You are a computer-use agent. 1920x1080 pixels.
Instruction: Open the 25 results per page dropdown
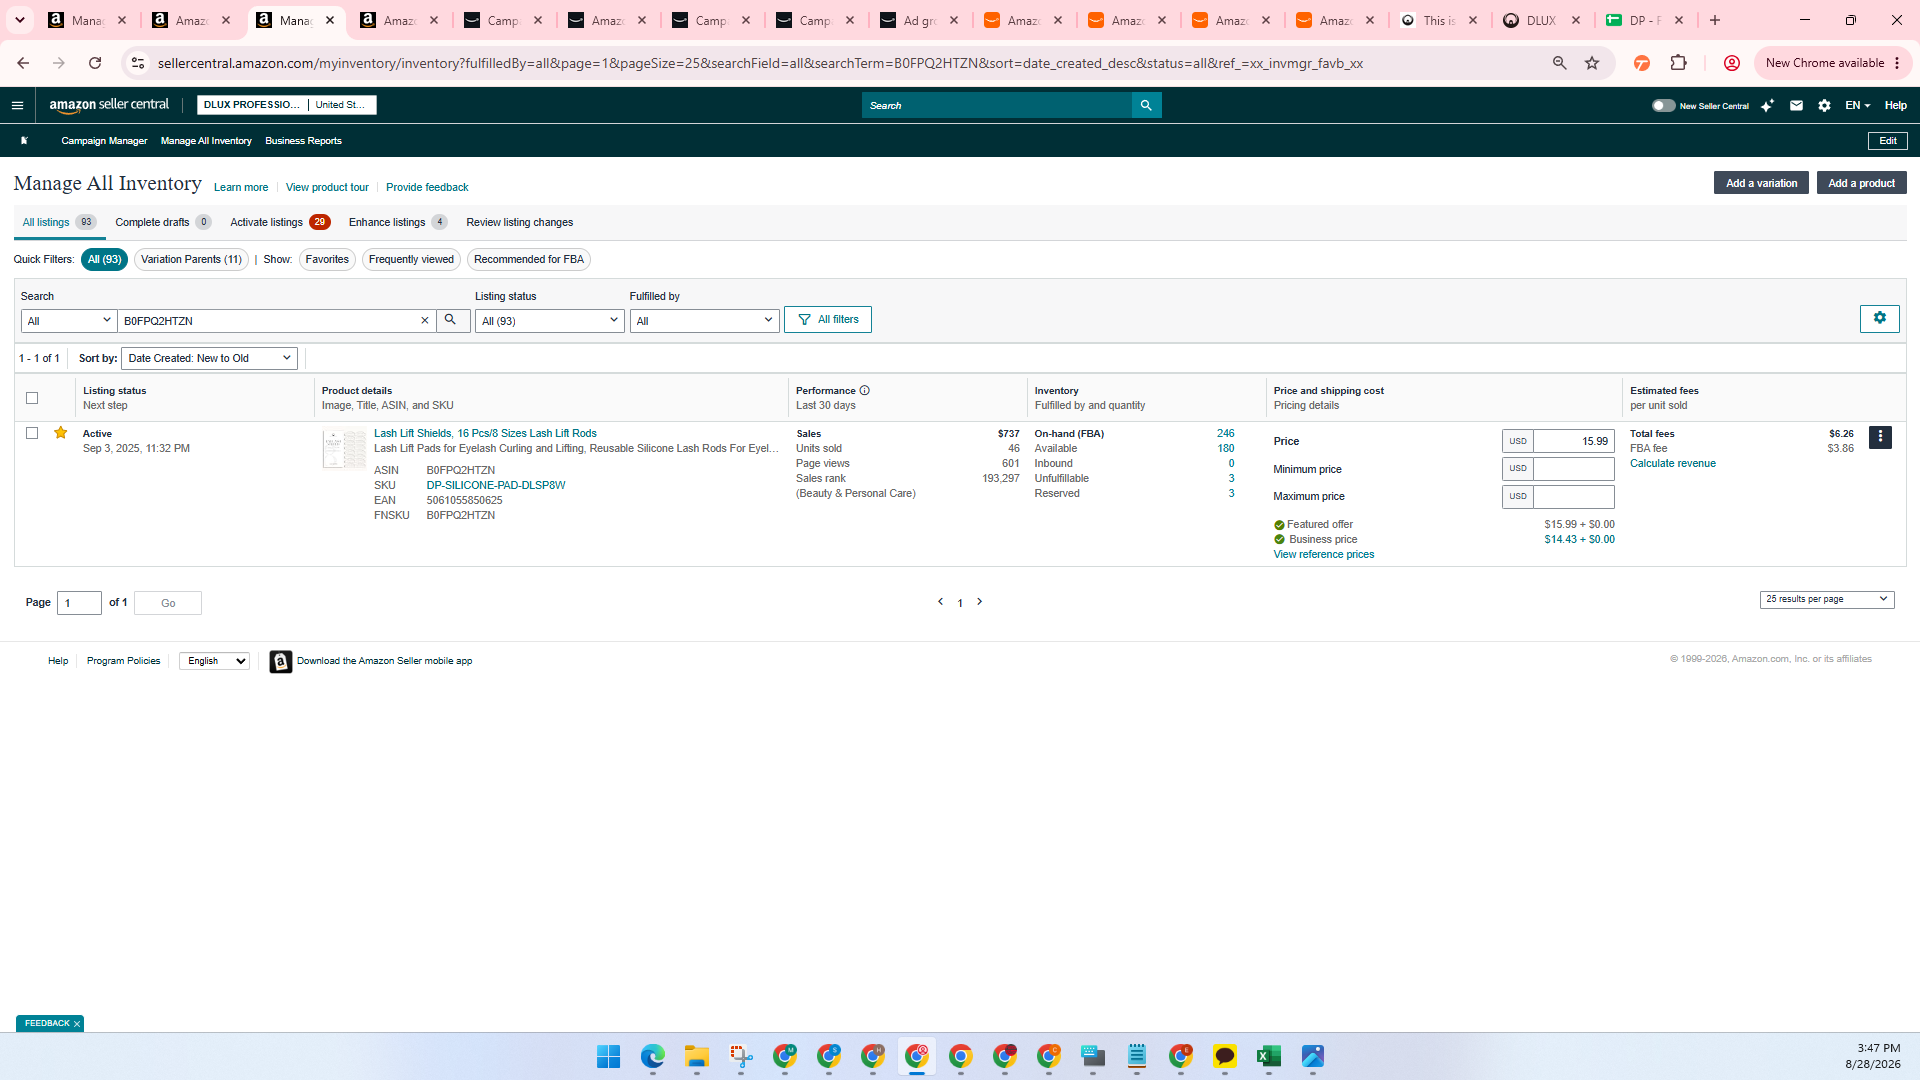[1827, 599]
